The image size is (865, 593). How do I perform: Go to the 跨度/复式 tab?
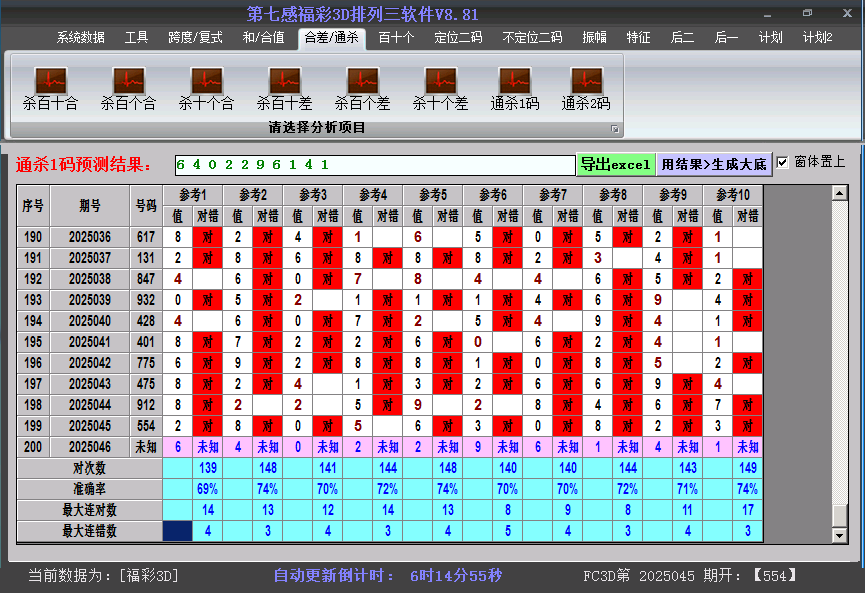click(x=195, y=38)
